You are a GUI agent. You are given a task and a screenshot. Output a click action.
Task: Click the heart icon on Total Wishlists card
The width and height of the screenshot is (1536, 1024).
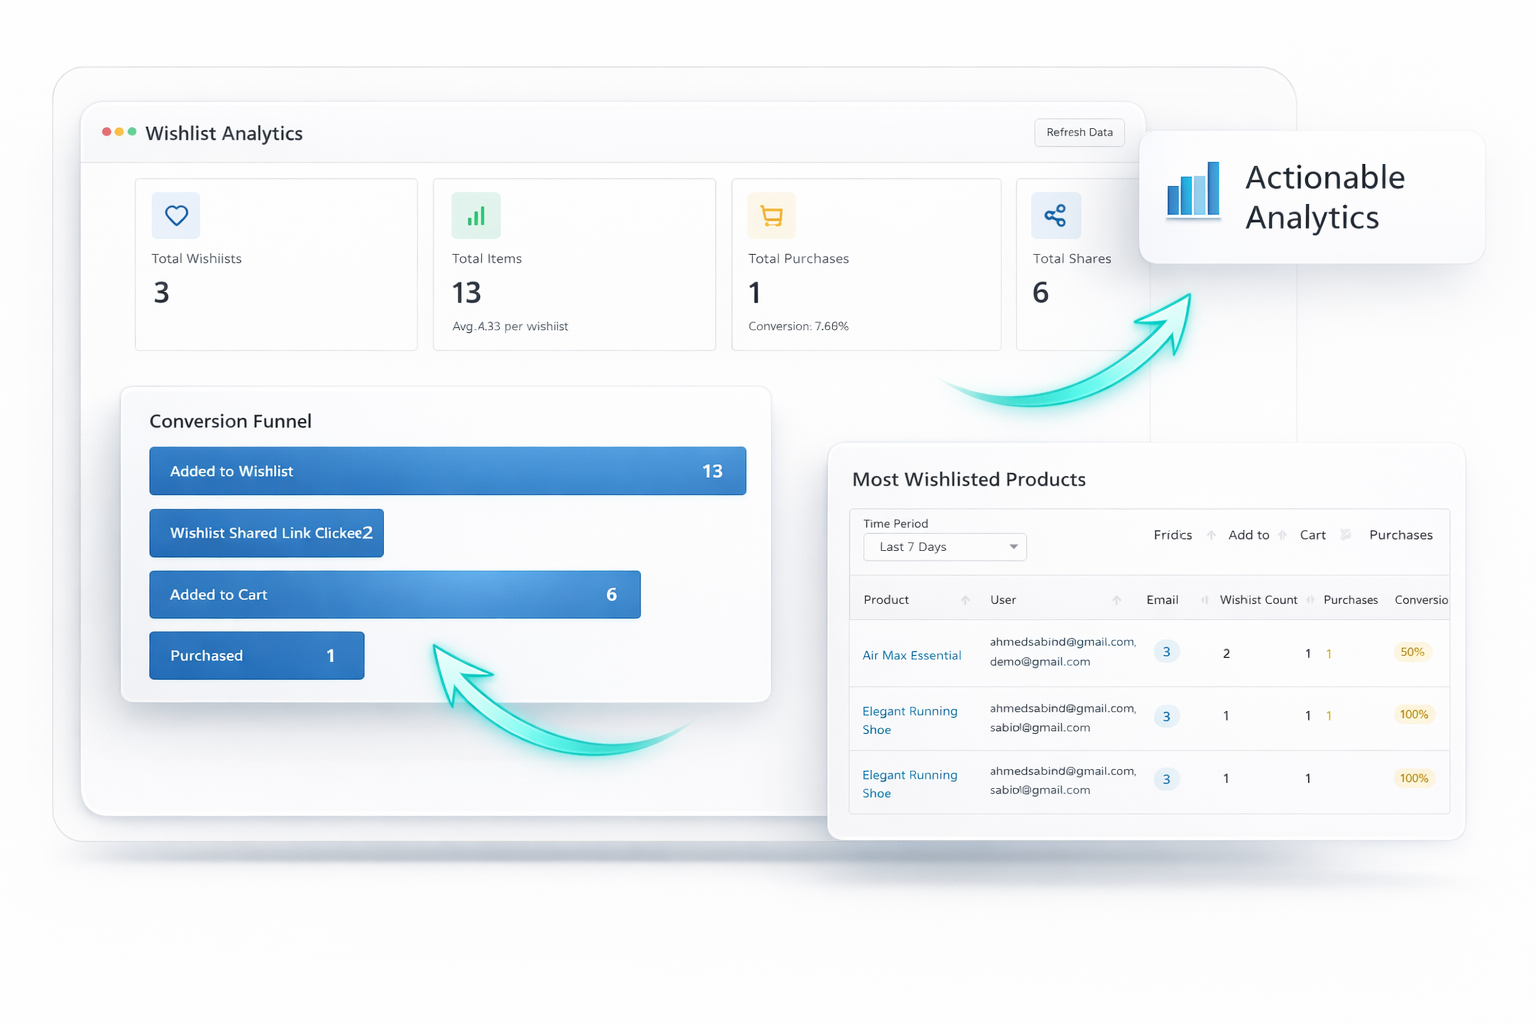click(175, 215)
